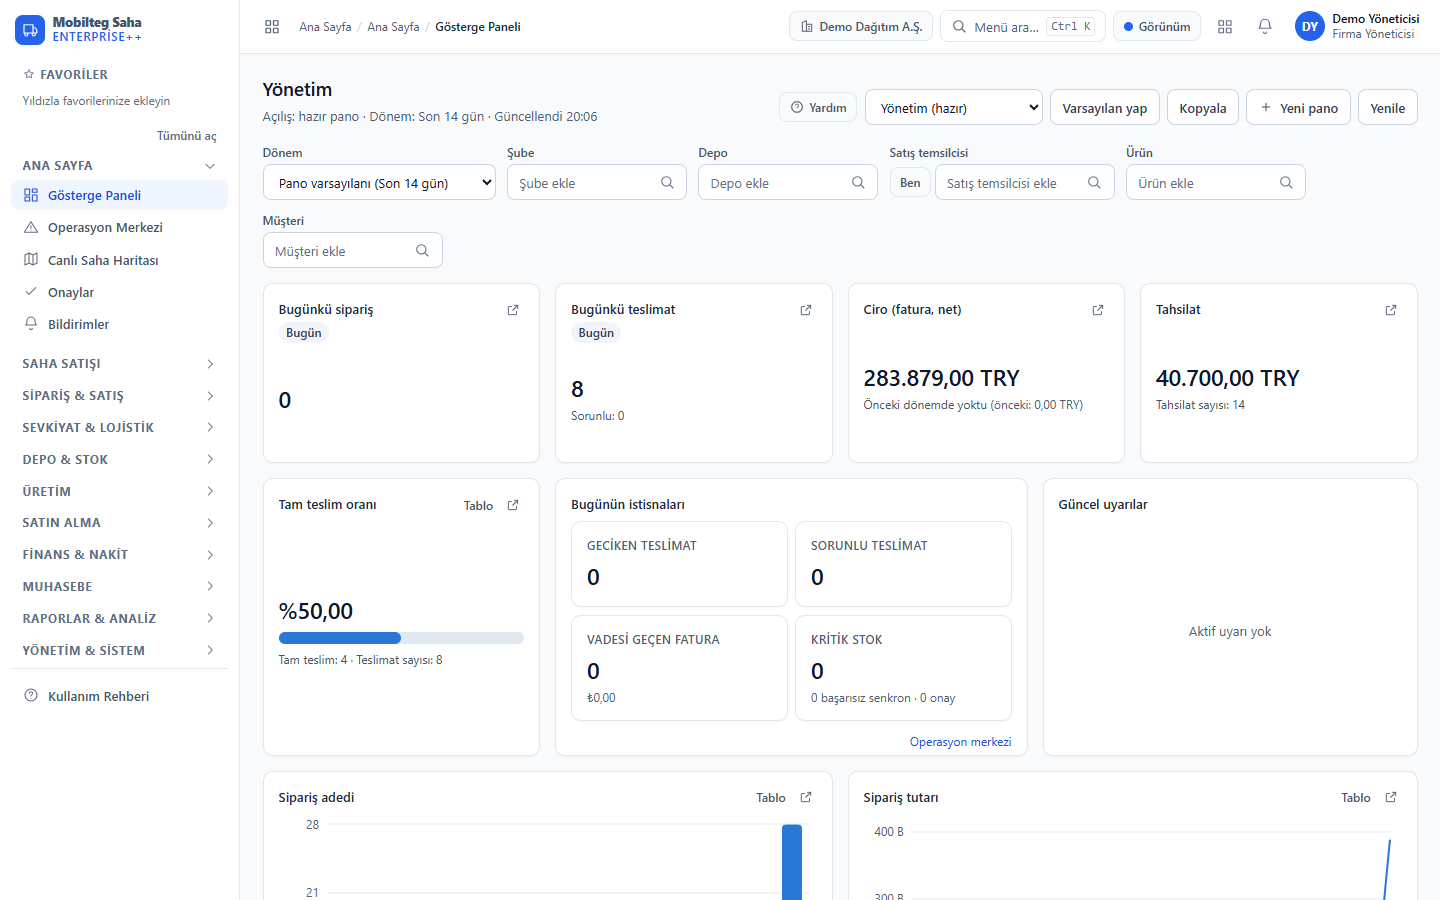Open Ciro (fatura, net) card external icon
This screenshot has height=900, width=1440.
click(1098, 310)
